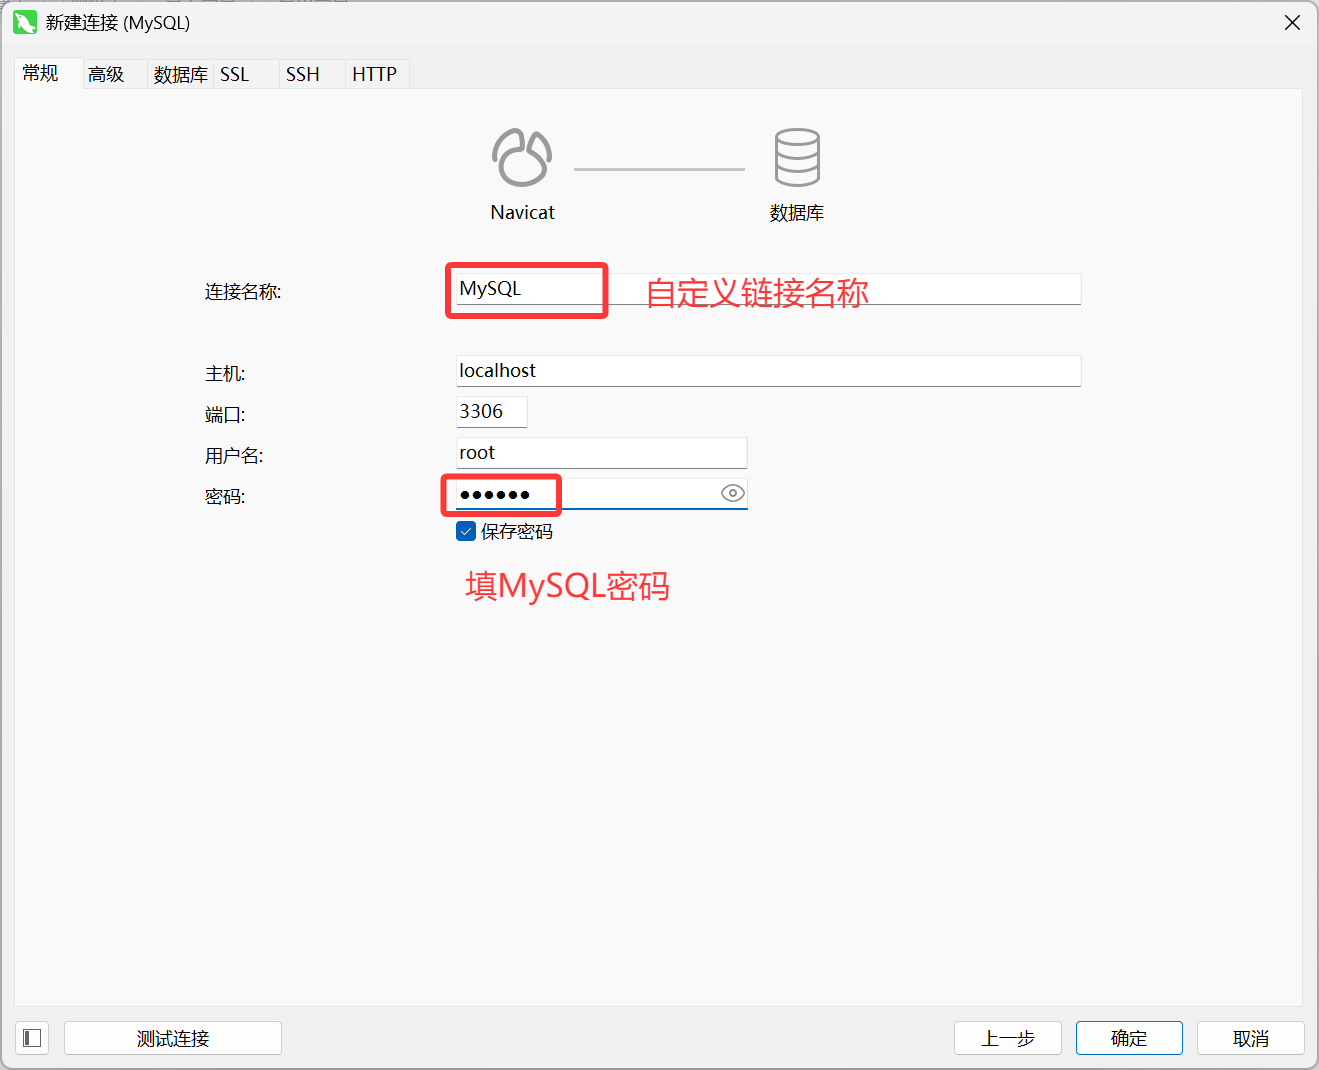Click the Navicat app icon in title bar
Image resolution: width=1319 pixels, height=1070 pixels.
(x=25, y=22)
